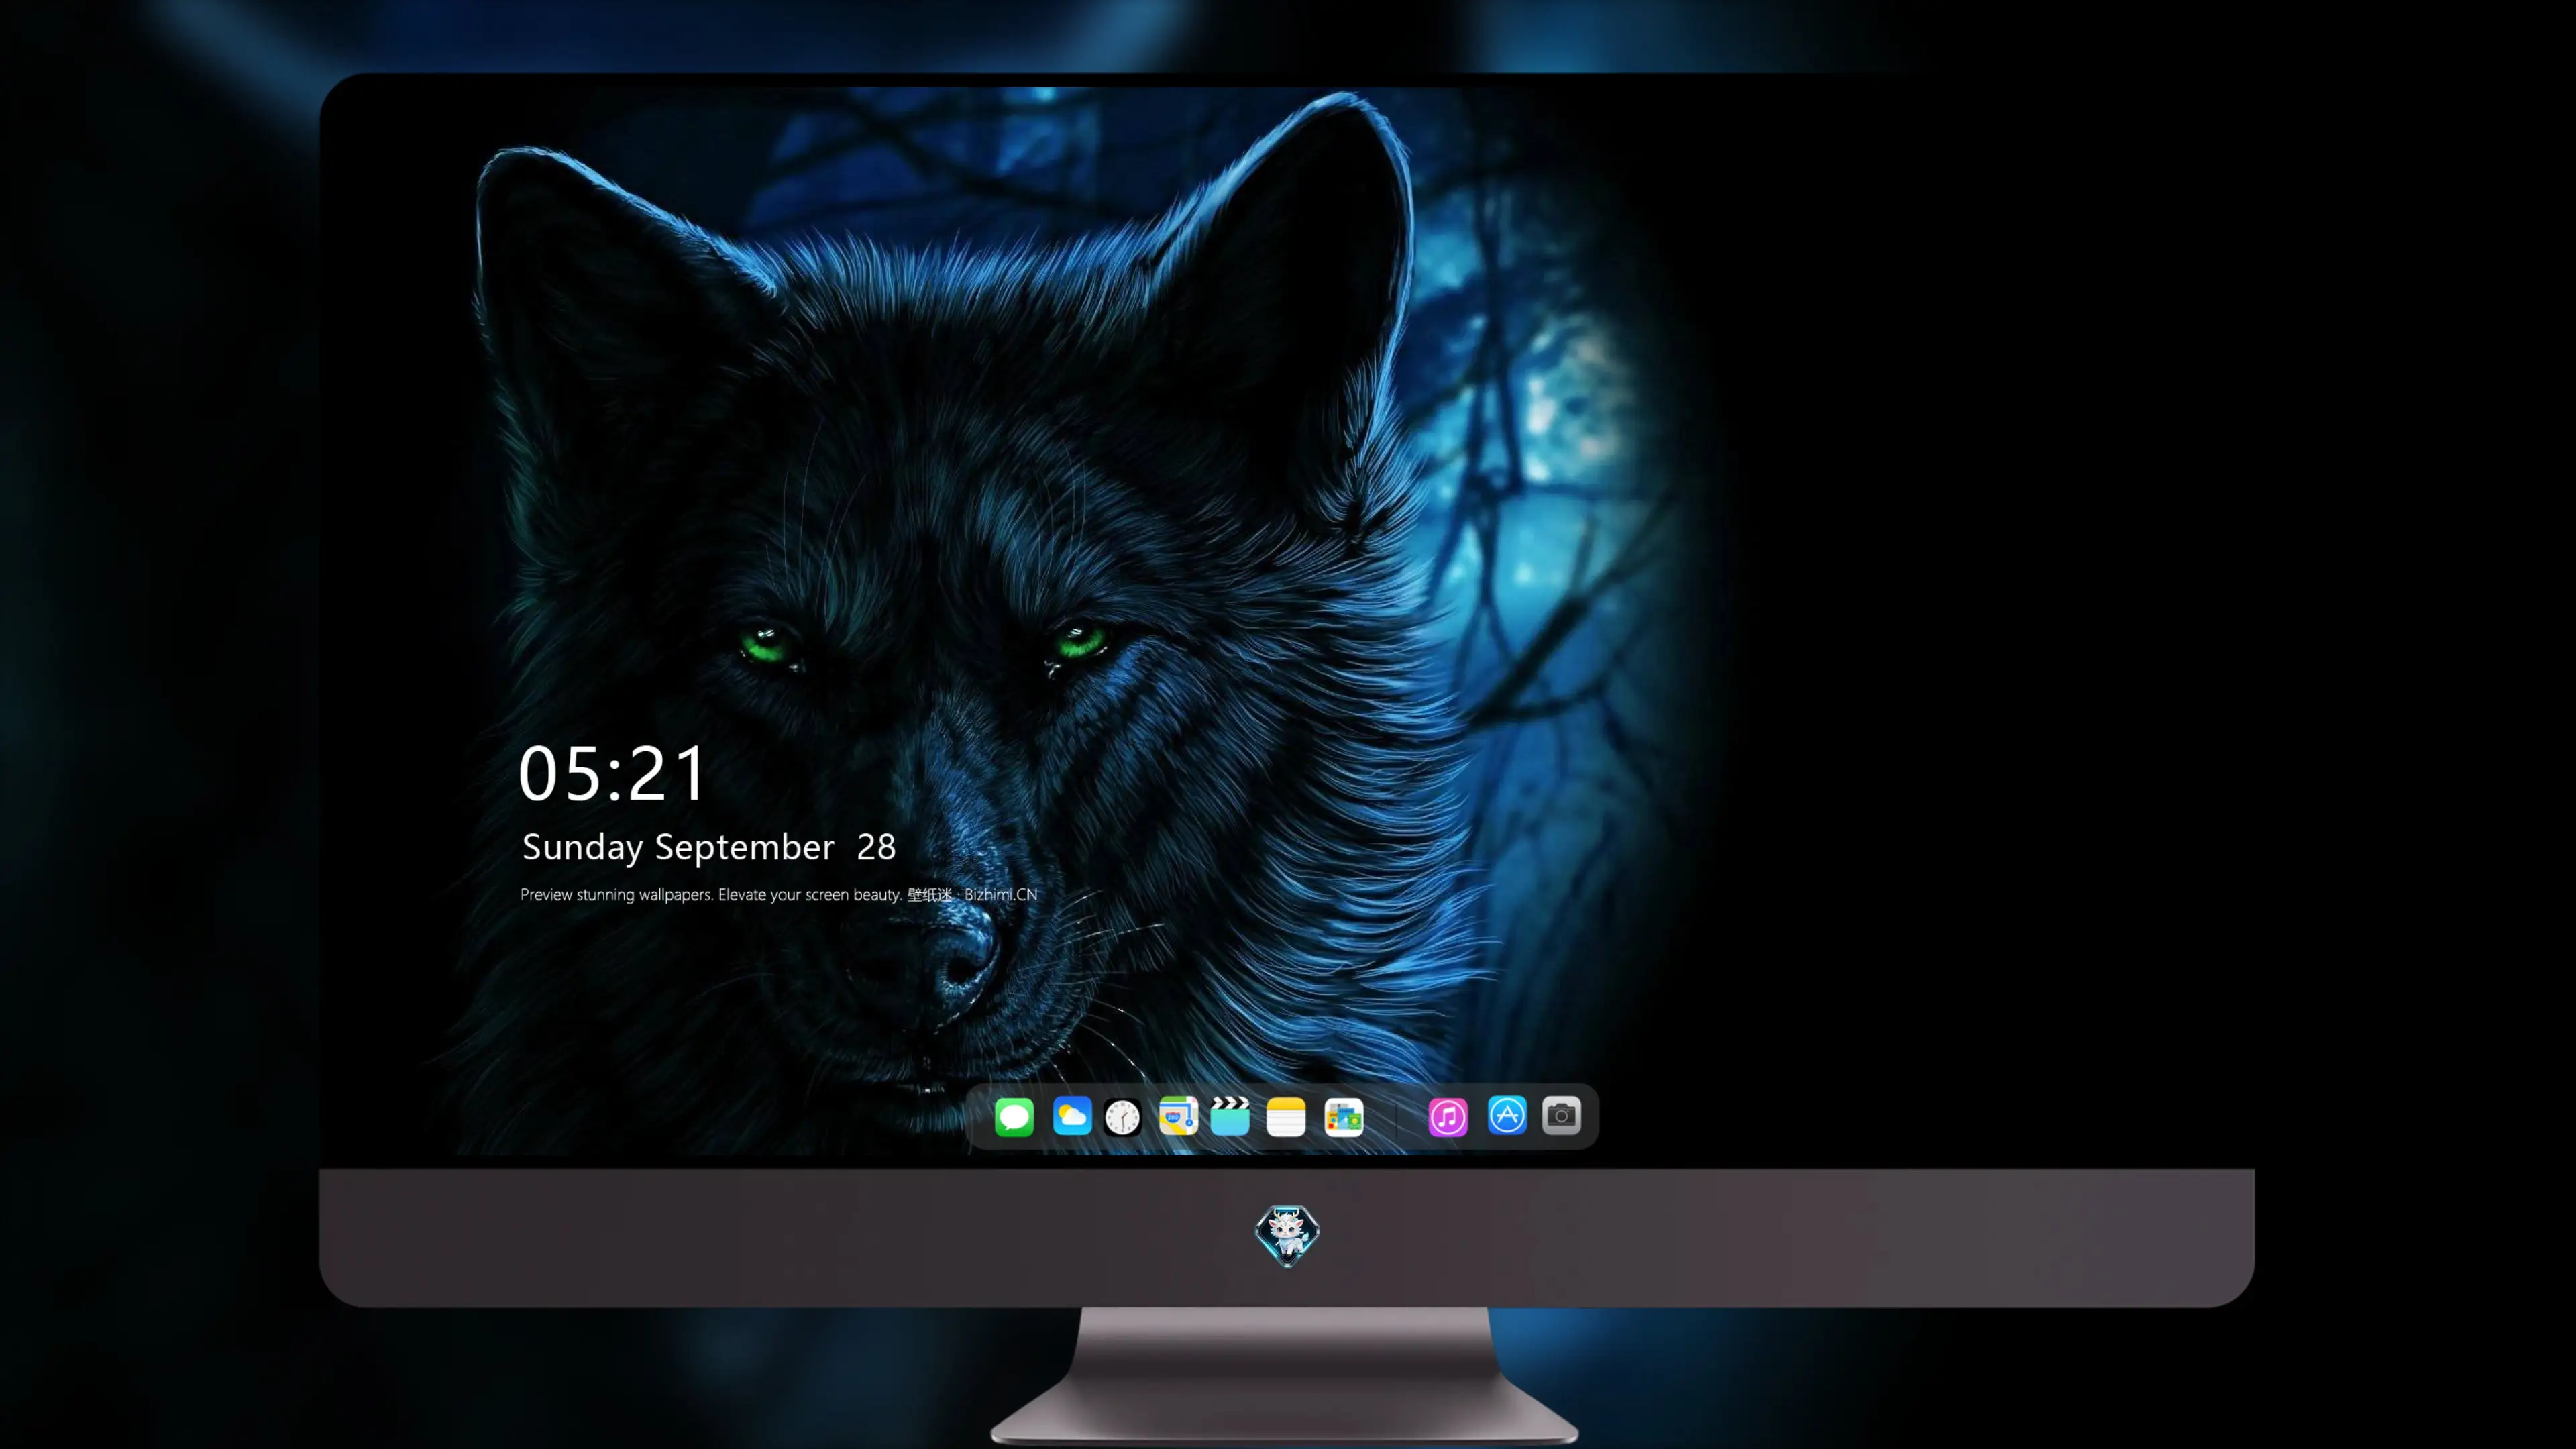Viewport: 2576px width, 1449px height.
Task: Open the Maps app in the dock
Action: [1178, 1116]
